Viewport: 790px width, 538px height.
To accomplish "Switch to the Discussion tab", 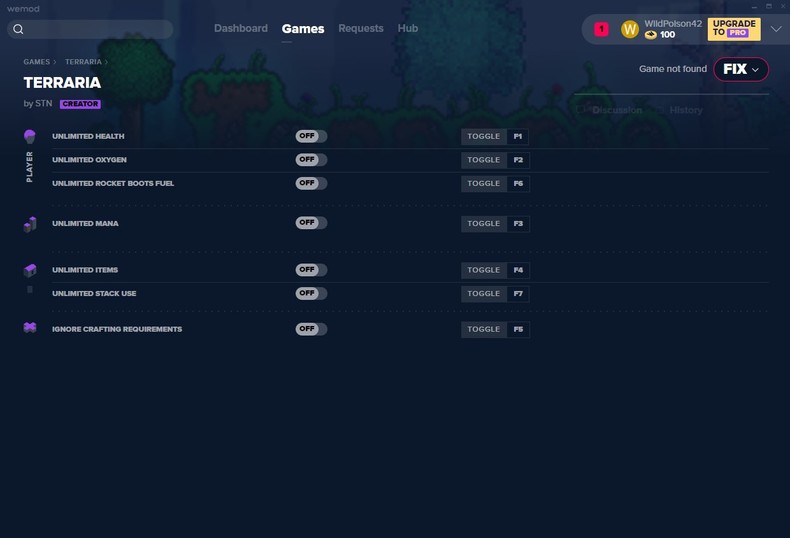I will point(617,110).
